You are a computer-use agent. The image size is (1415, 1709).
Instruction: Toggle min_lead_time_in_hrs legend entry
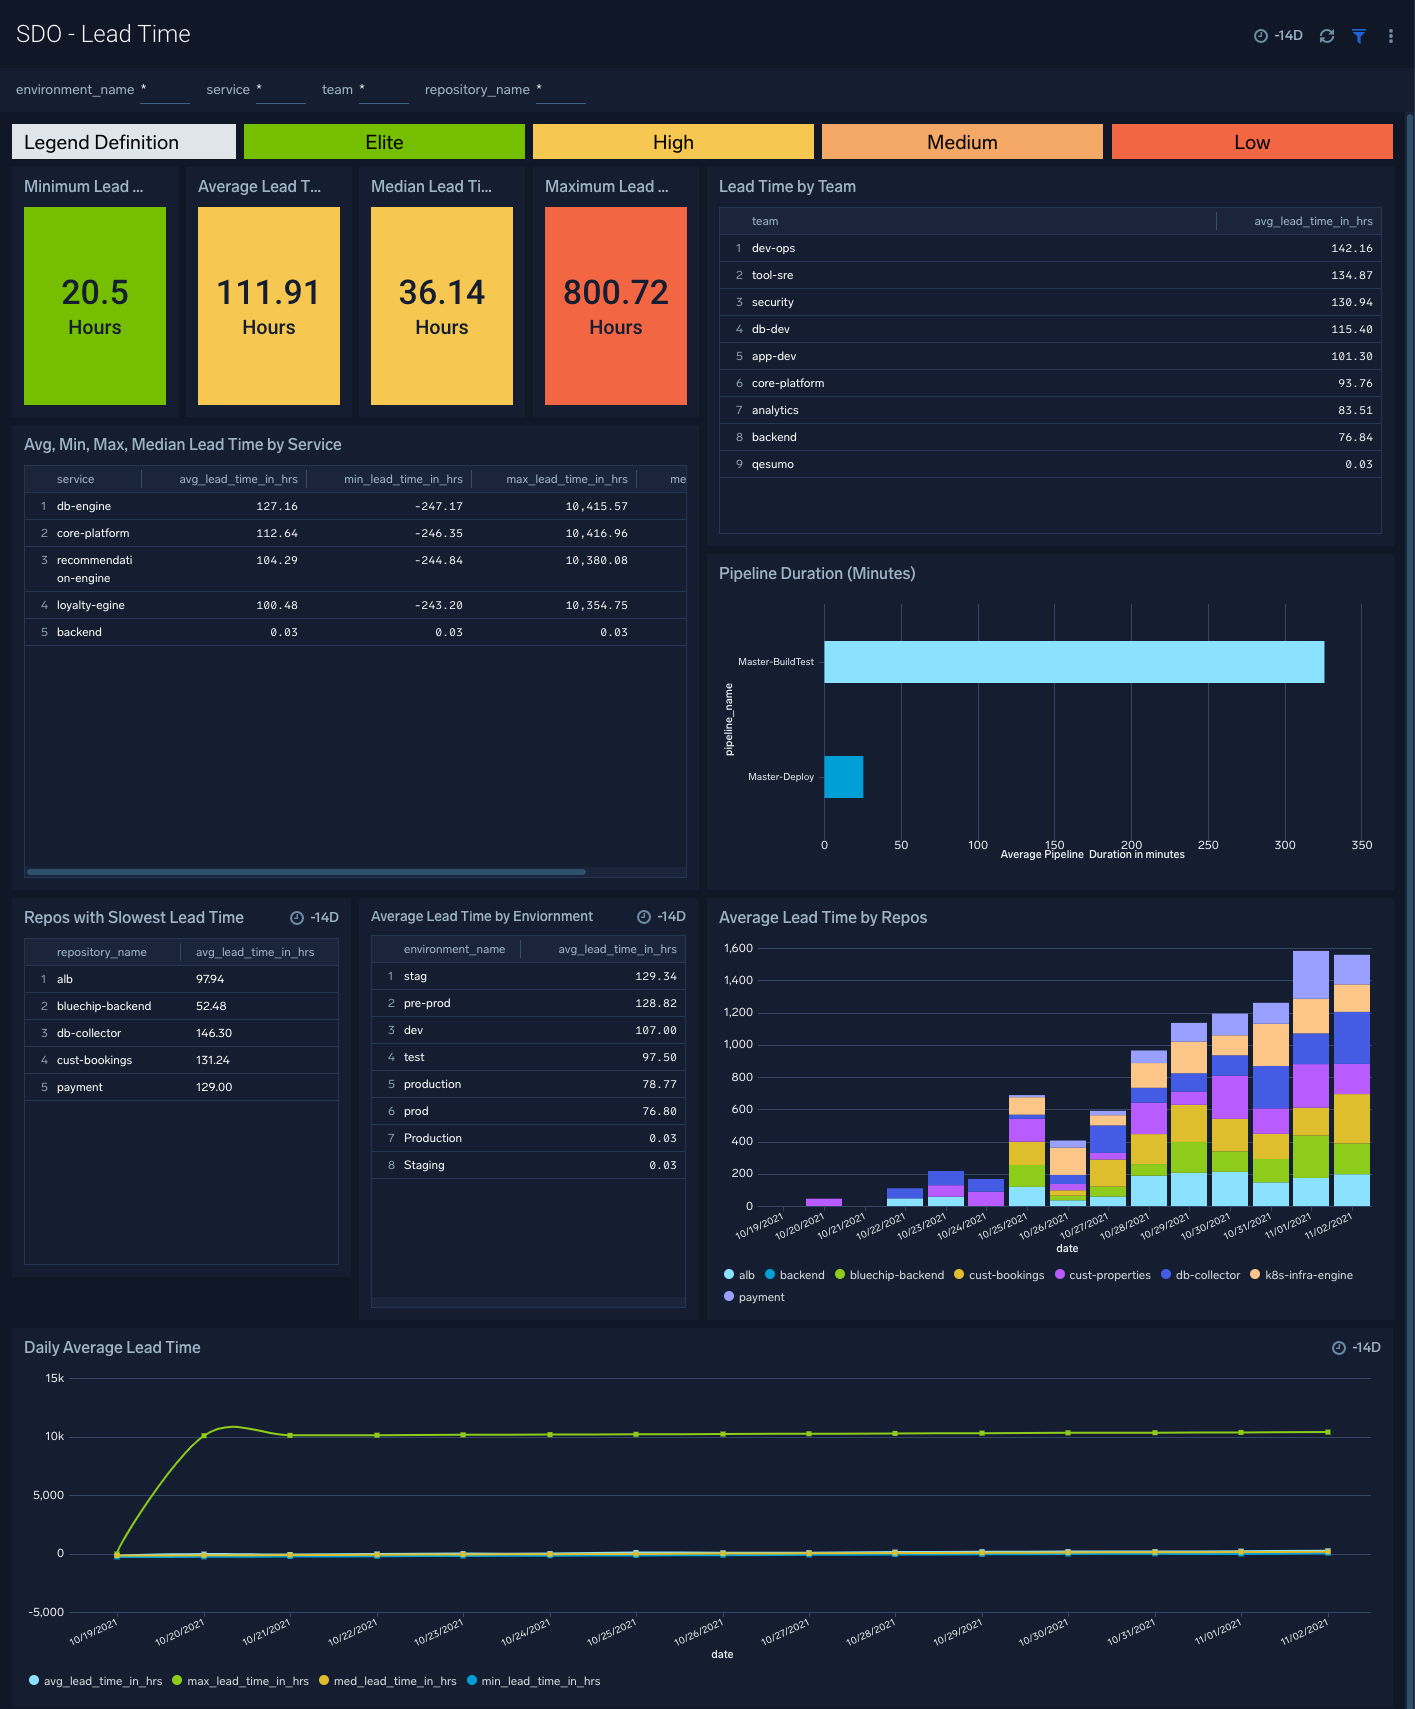pyautogui.click(x=533, y=1681)
